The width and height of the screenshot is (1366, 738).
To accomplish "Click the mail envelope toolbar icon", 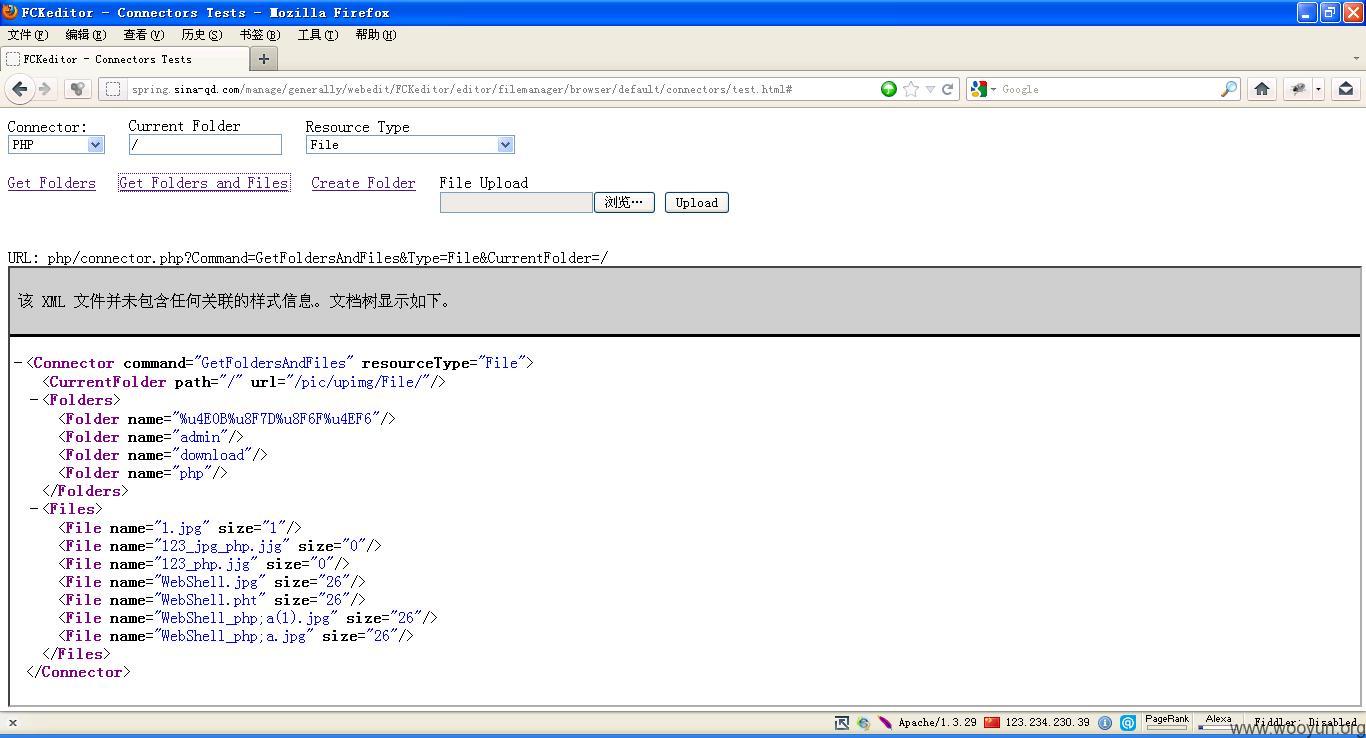I will pyautogui.click(x=1346, y=89).
